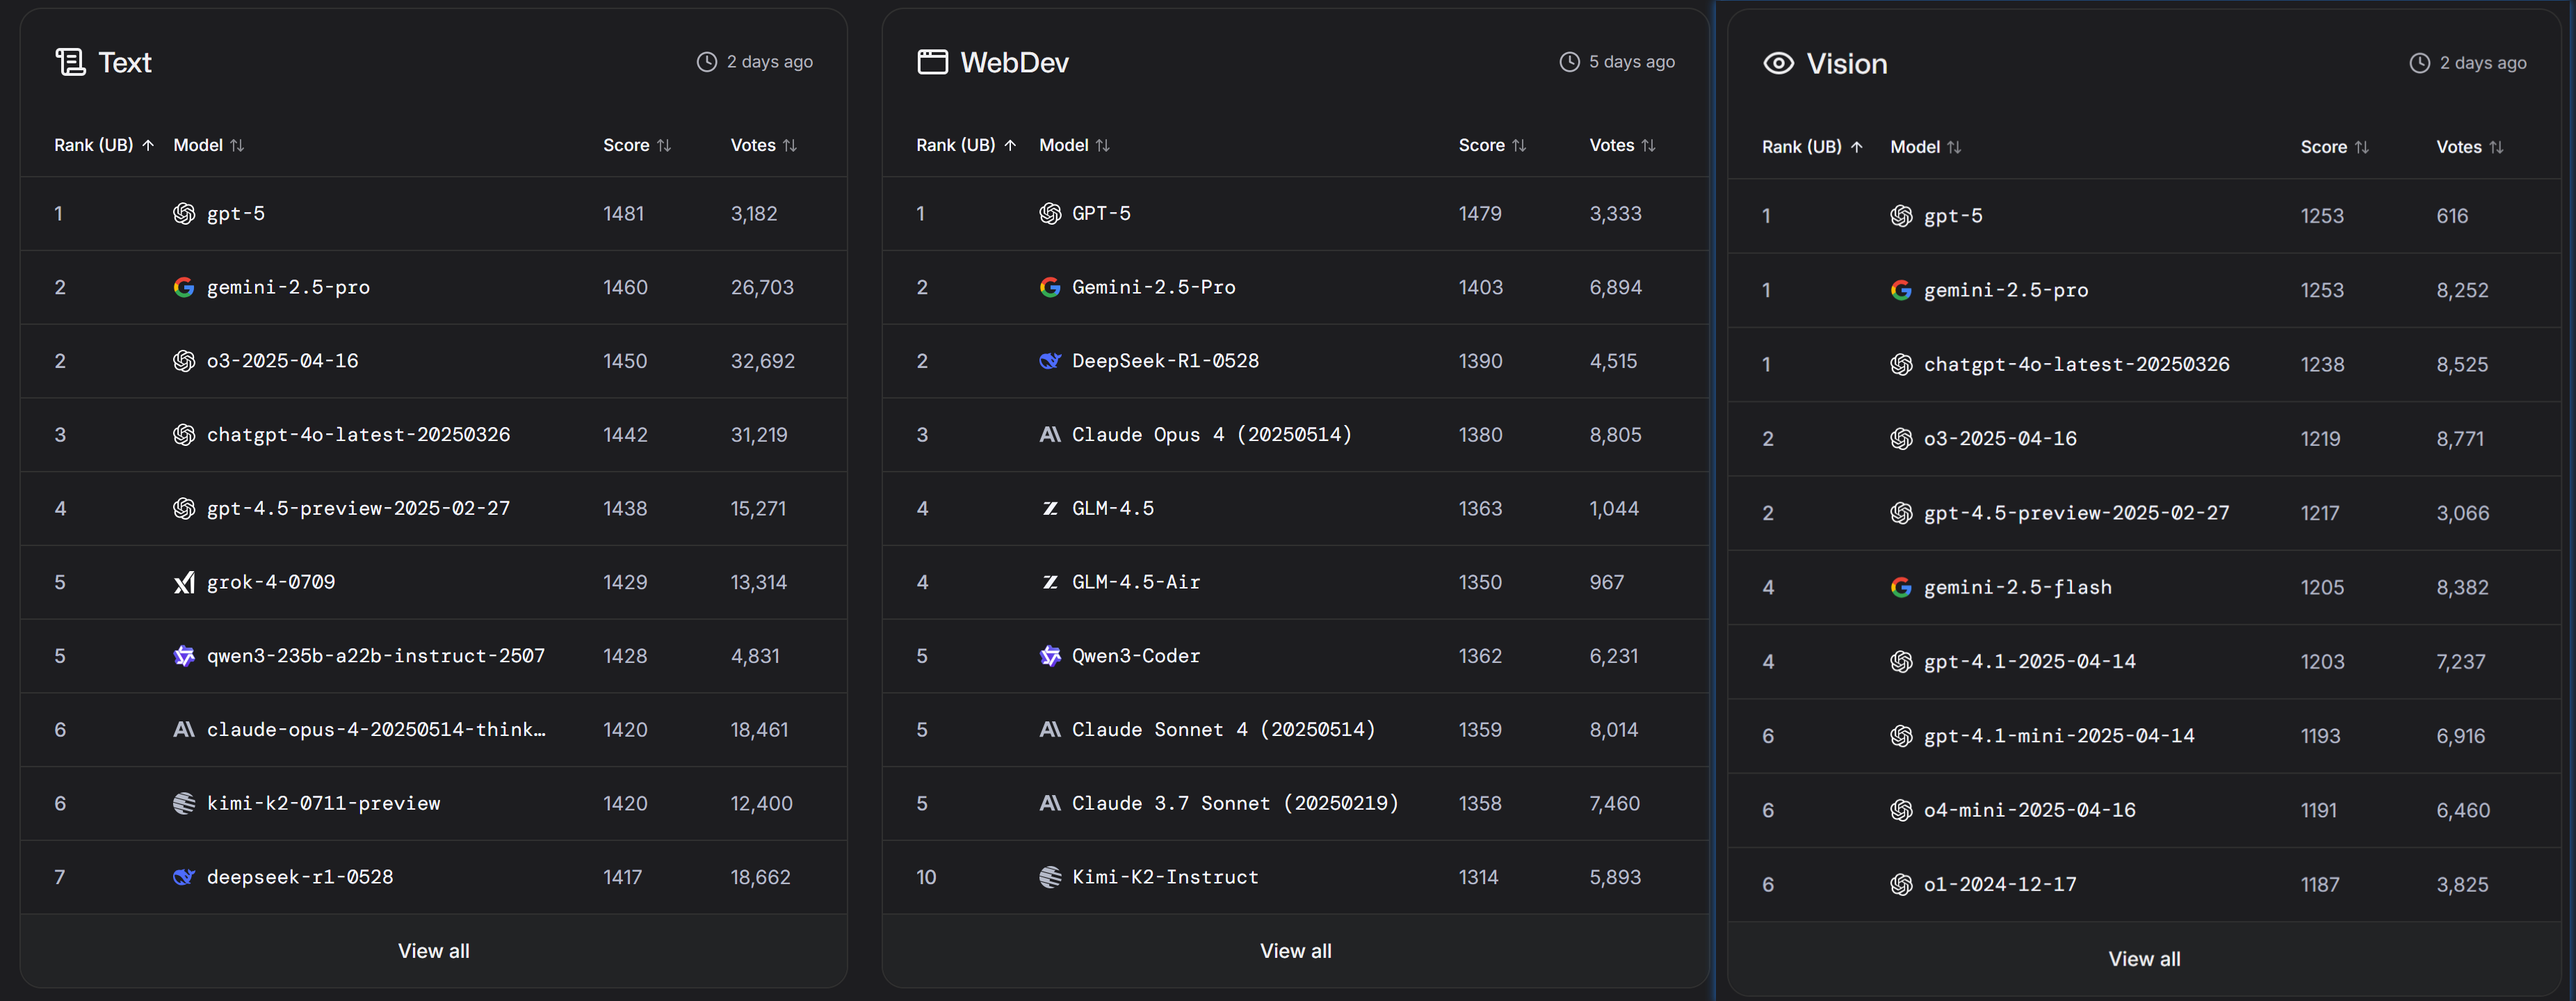Sort WebDev table by Votes column

[1622, 145]
